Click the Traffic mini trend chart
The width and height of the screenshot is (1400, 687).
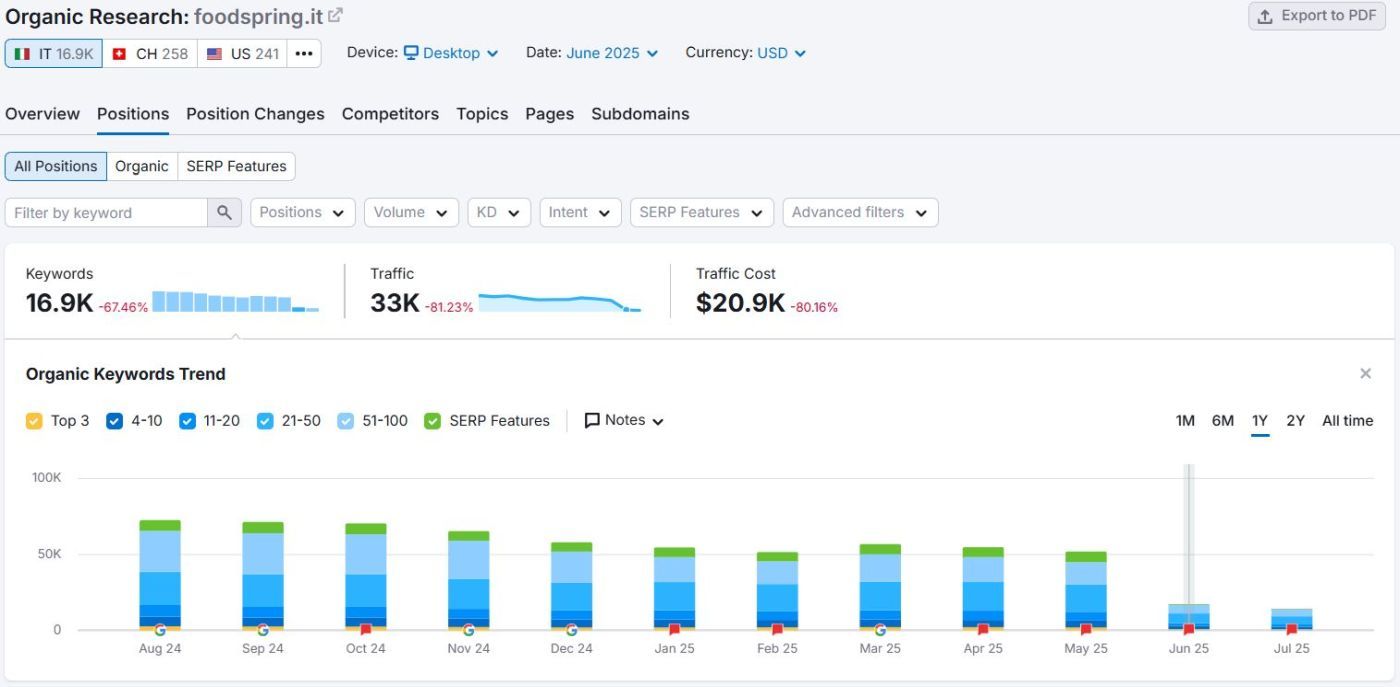point(560,302)
